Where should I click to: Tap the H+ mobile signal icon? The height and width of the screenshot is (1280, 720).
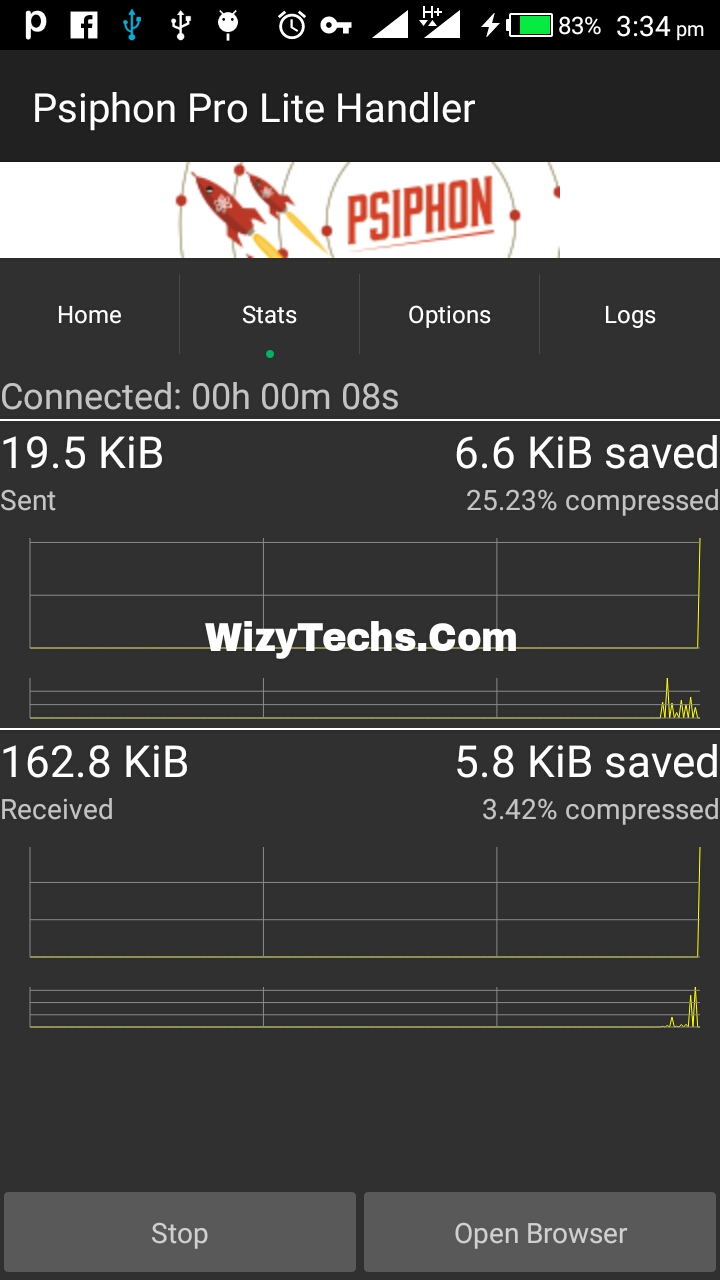pos(440,24)
